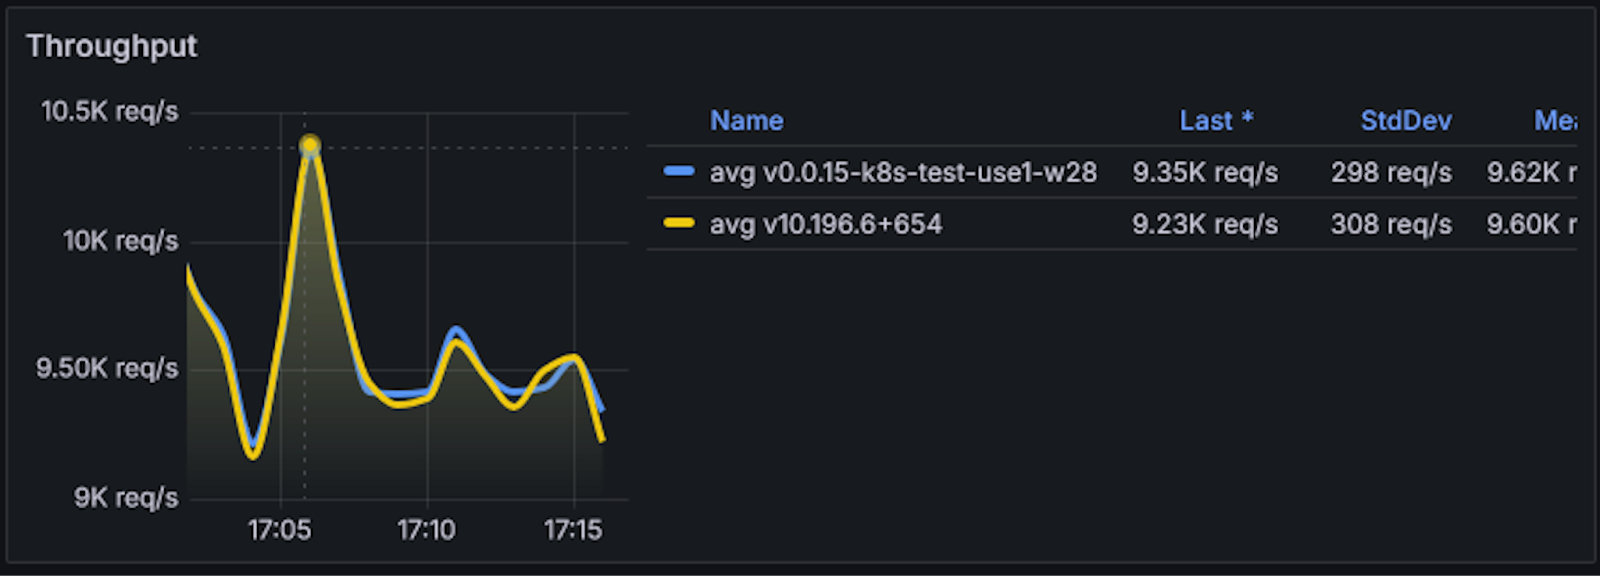Click the highlighted peak data point

tap(310, 145)
